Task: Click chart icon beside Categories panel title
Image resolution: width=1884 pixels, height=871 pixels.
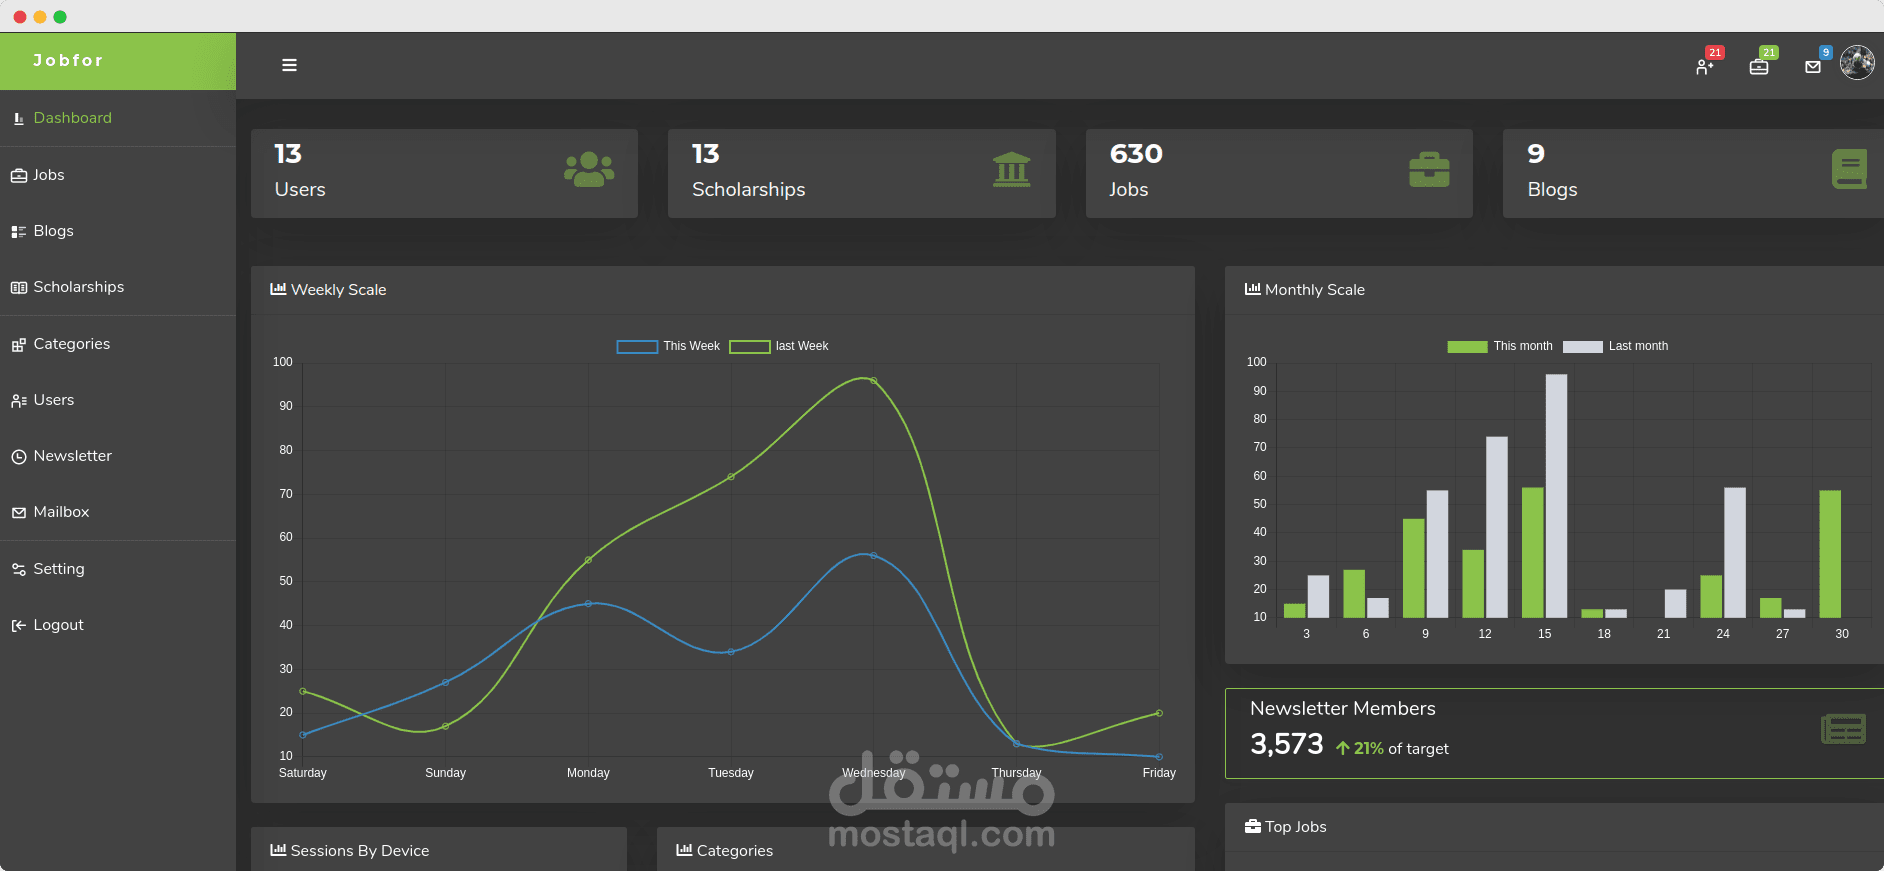Action: (x=684, y=850)
